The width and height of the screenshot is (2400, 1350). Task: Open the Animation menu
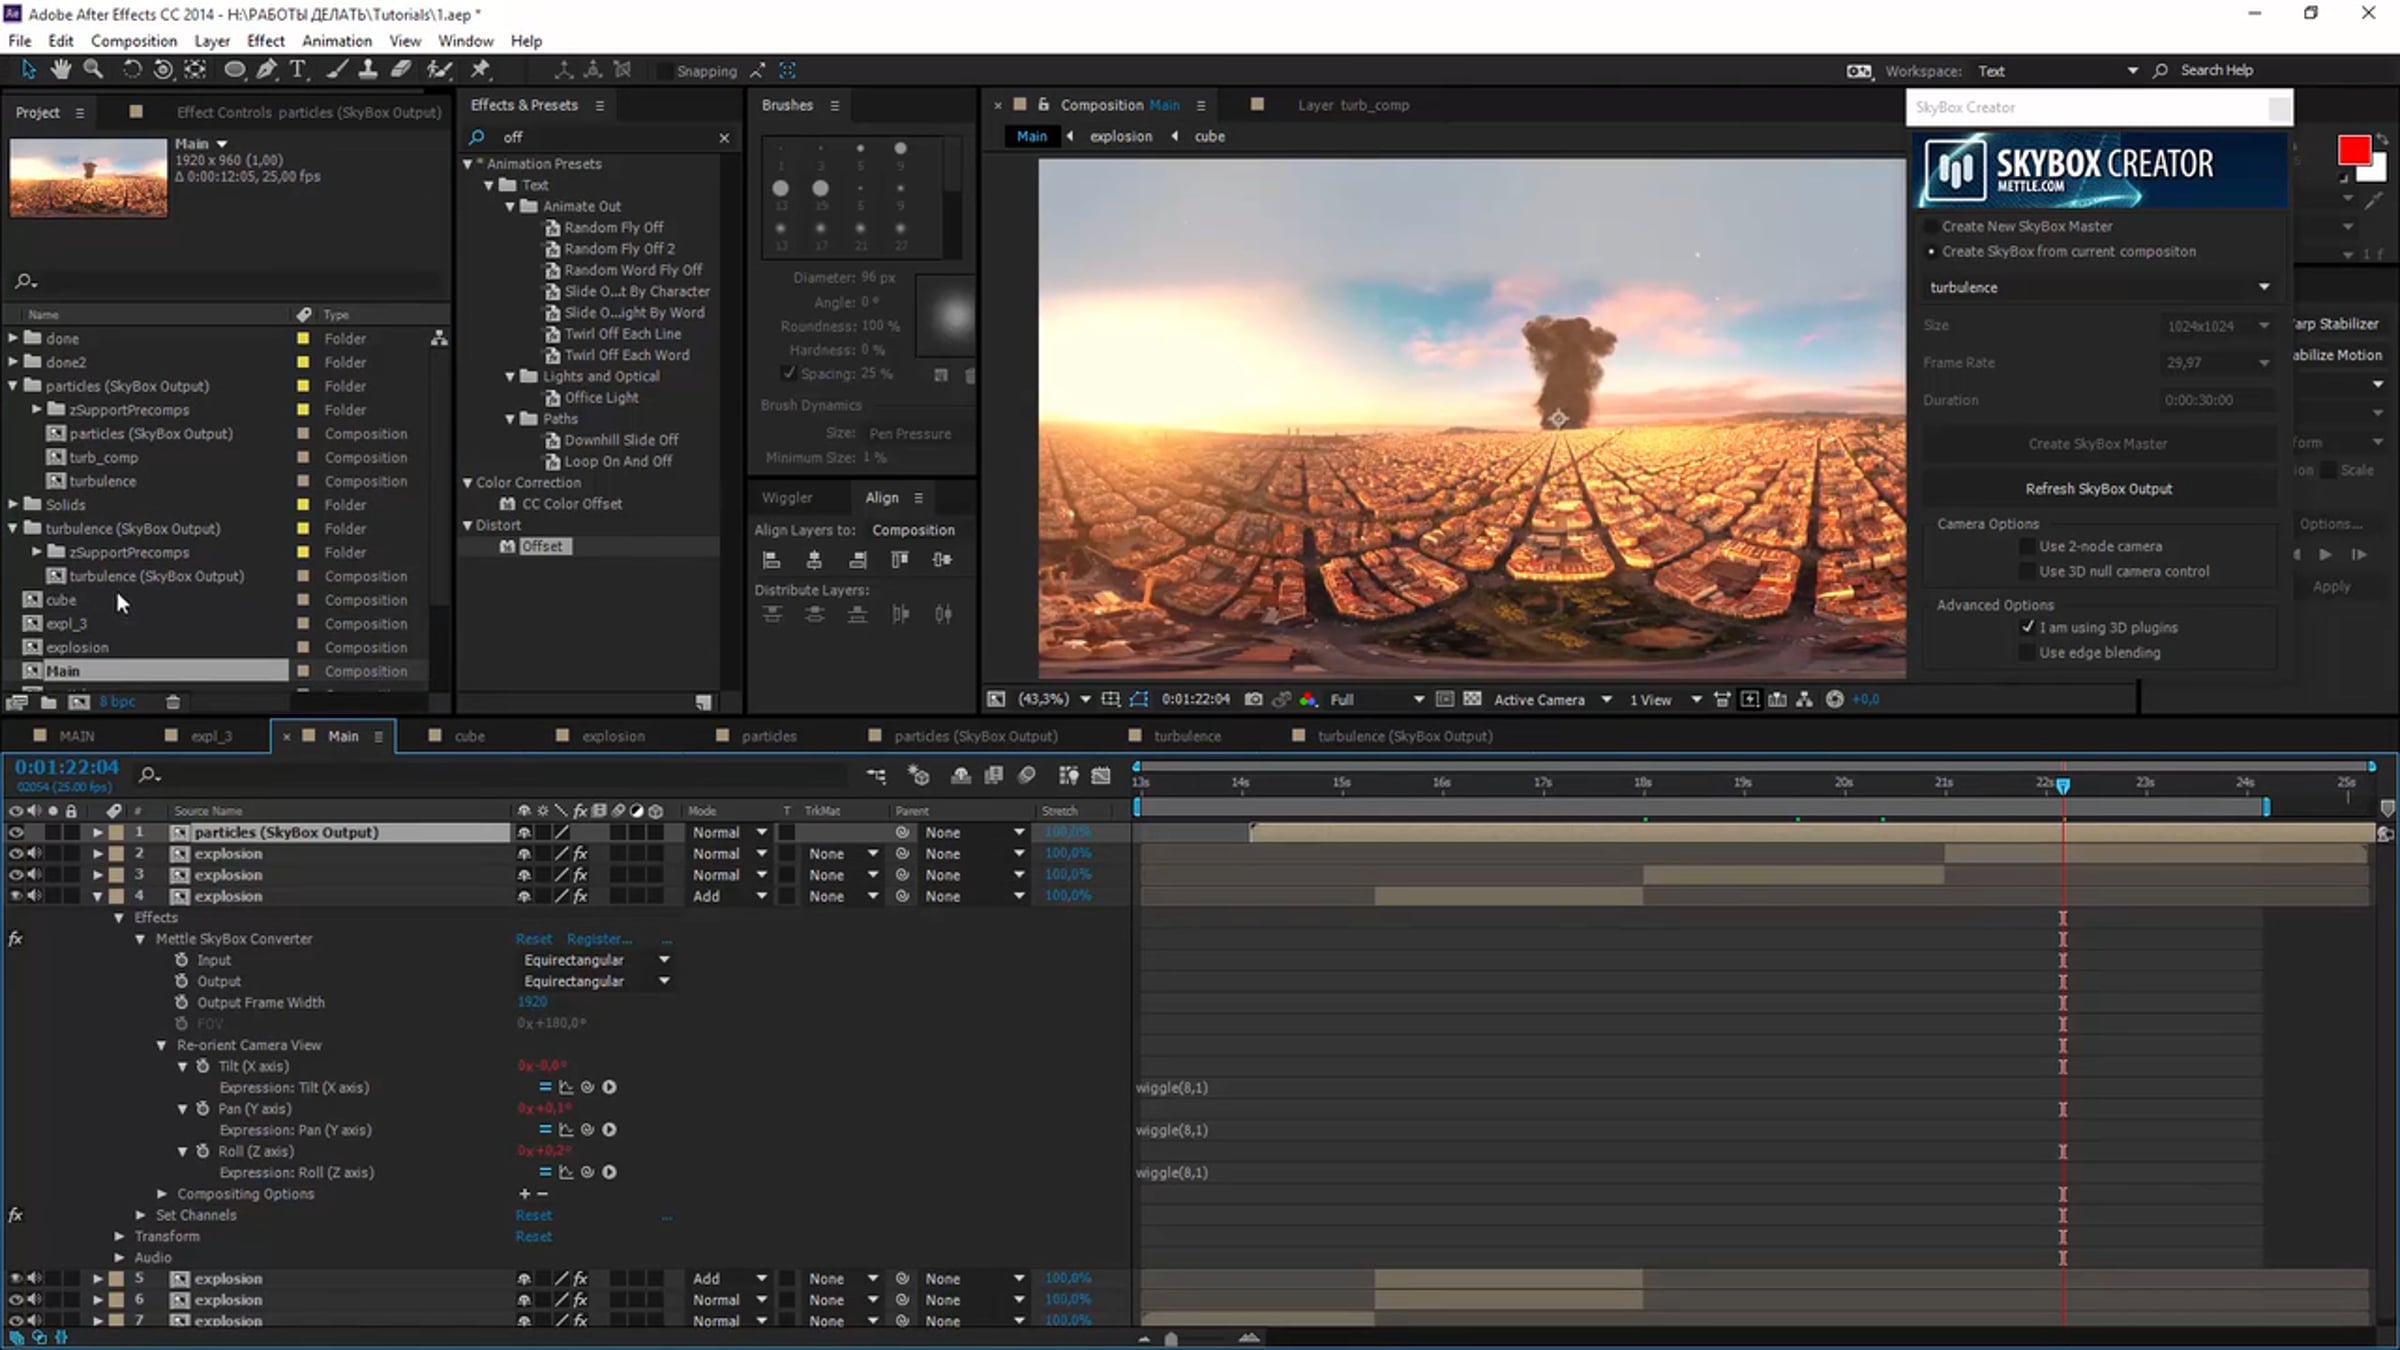337,41
